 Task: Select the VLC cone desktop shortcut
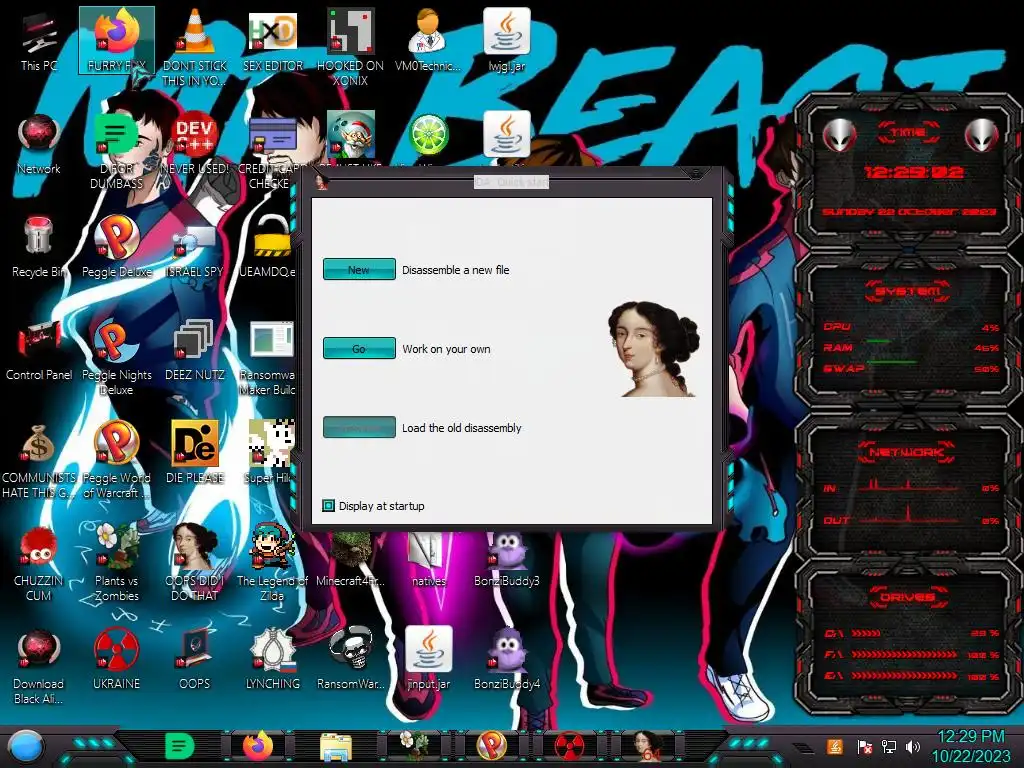(194, 47)
